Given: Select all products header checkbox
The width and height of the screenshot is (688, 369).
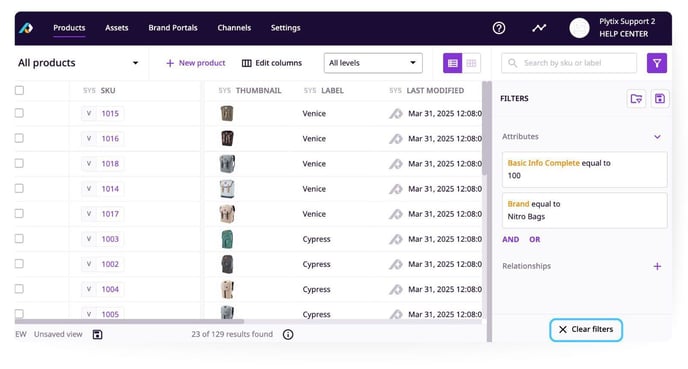Looking at the screenshot, I should pyautogui.click(x=19, y=90).
